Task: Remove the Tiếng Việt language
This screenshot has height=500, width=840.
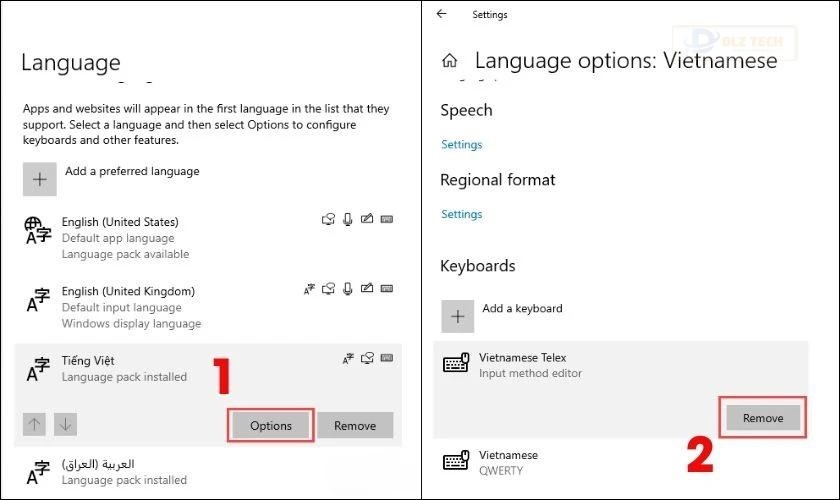Action: 355,425
